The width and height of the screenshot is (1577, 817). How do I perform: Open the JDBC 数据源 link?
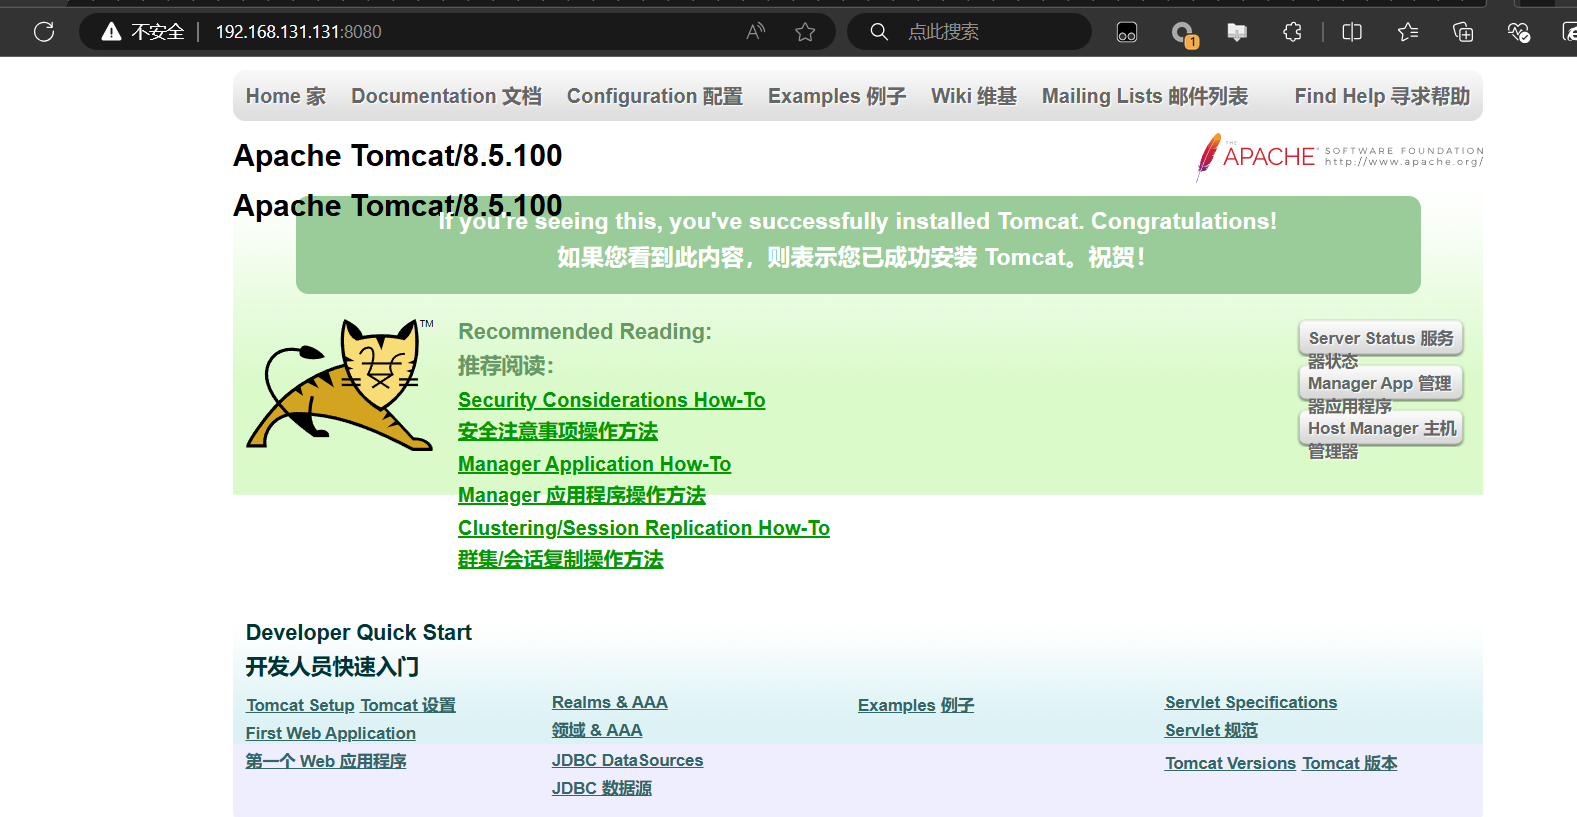point(602,788)
